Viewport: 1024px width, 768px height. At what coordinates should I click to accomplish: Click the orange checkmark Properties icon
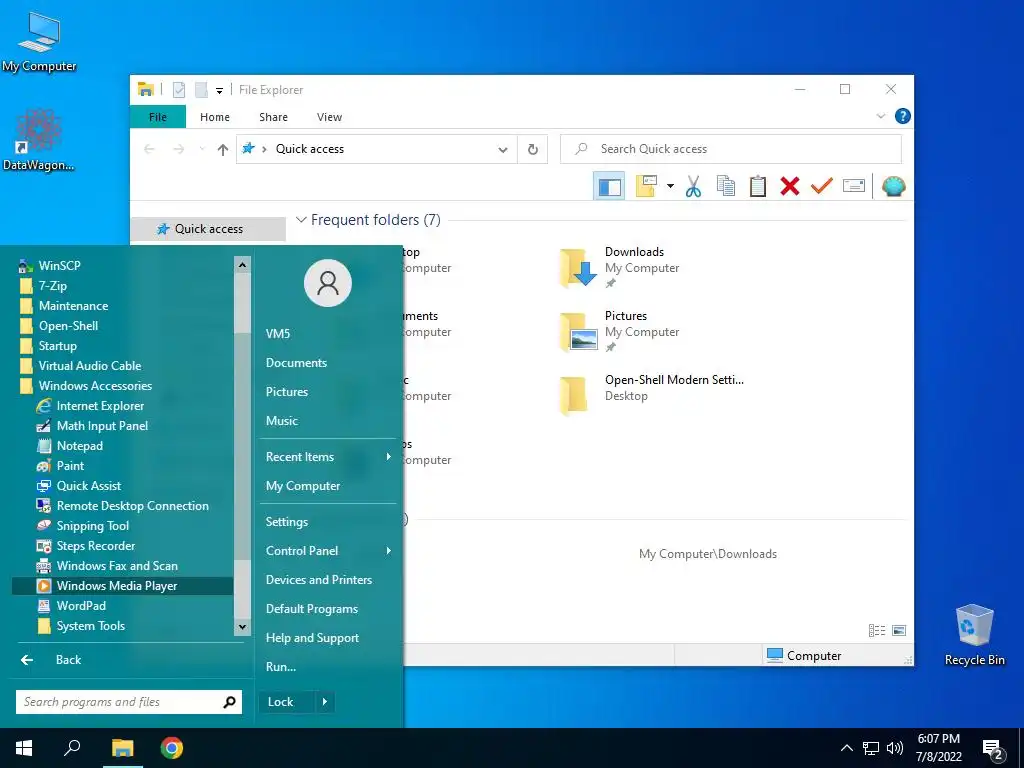pos(822,187)
